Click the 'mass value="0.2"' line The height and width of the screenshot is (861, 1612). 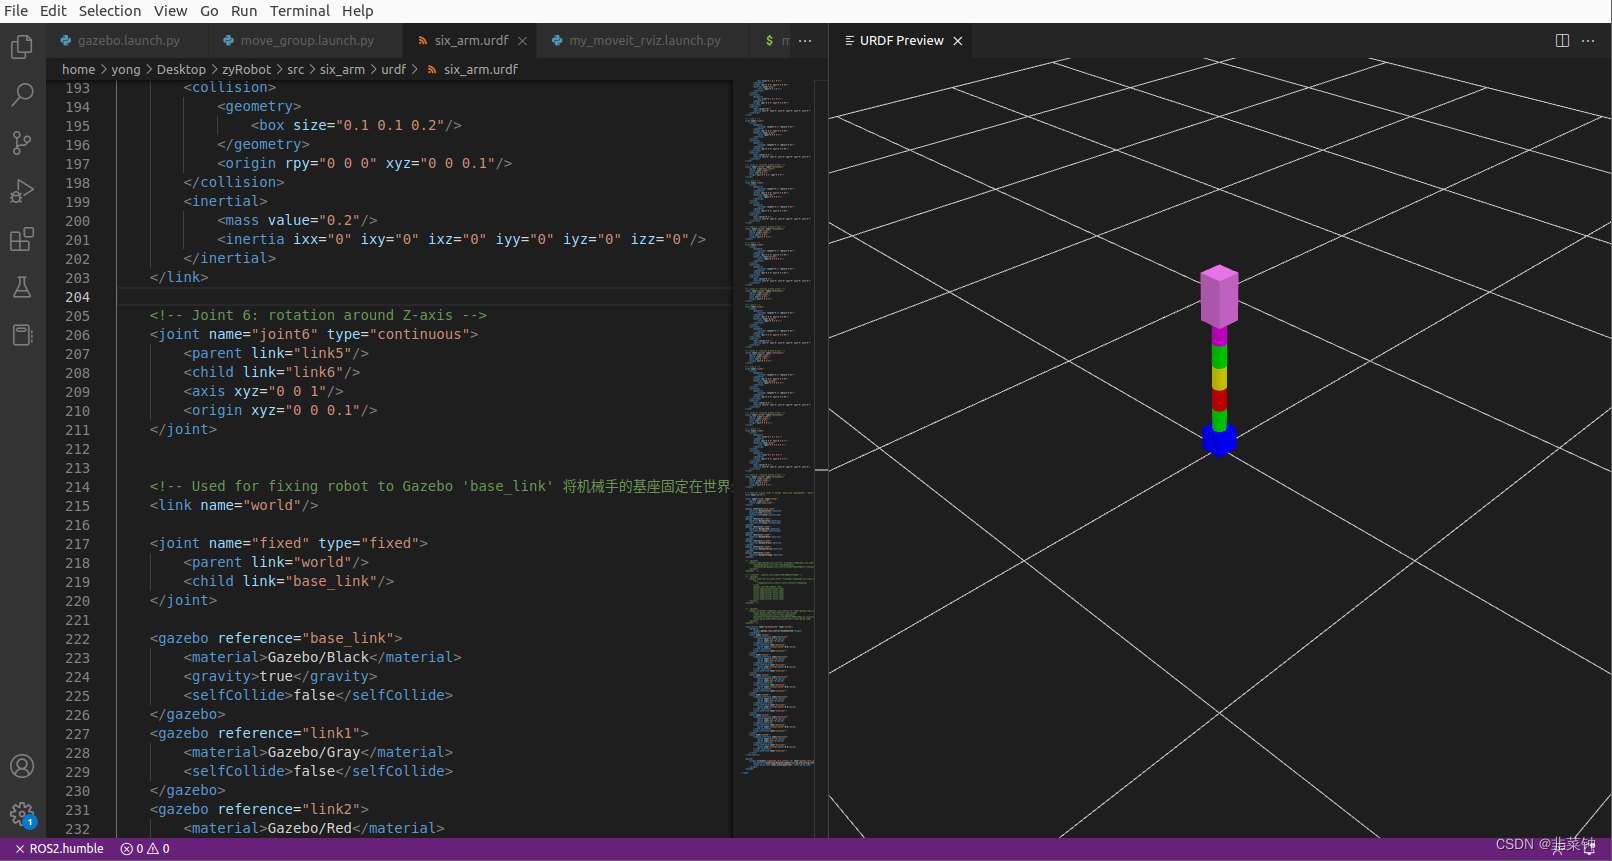297,221
